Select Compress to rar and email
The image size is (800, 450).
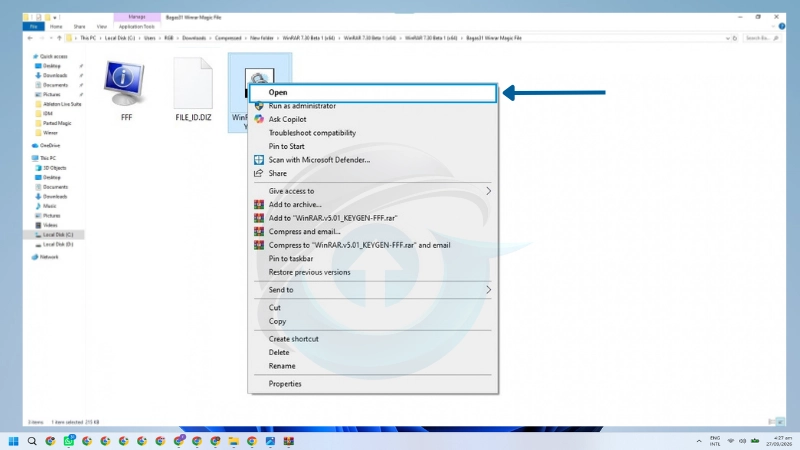[373, 245]
